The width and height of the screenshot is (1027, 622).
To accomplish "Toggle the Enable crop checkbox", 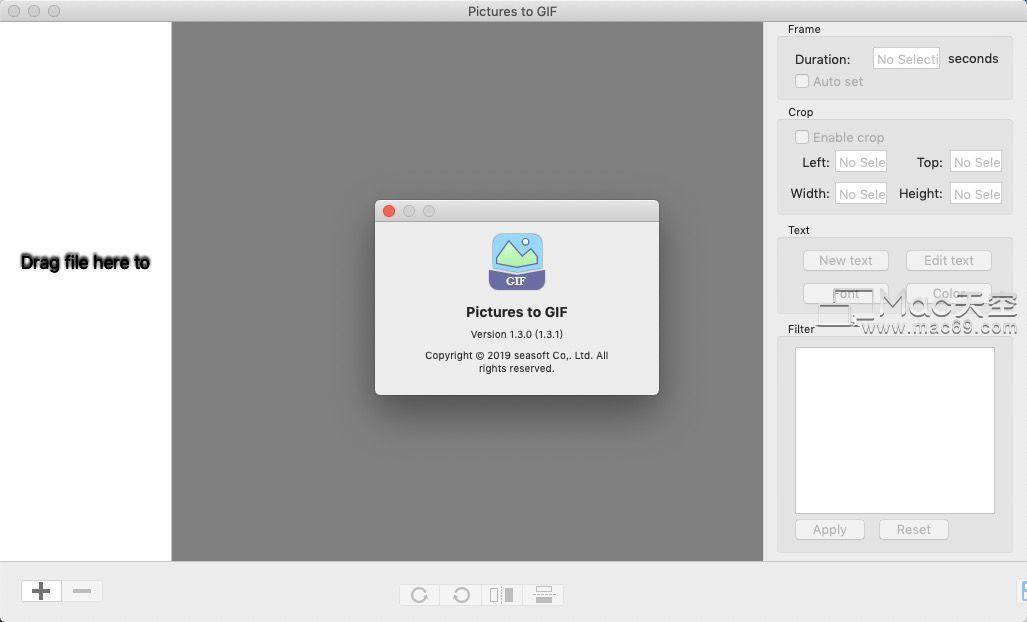I will click(802, 137).
